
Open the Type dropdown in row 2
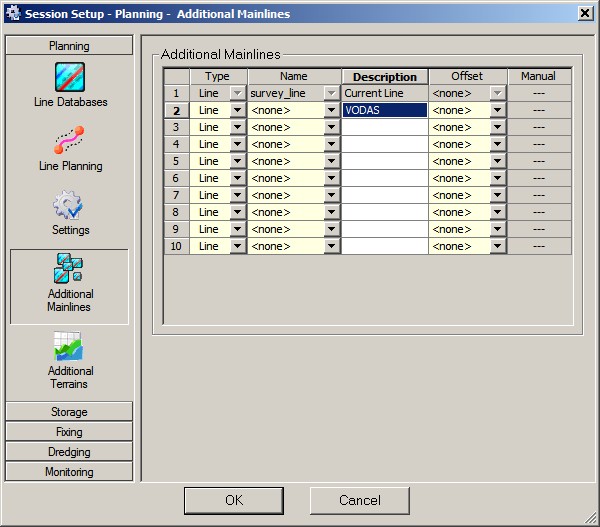tap(238, 110)
